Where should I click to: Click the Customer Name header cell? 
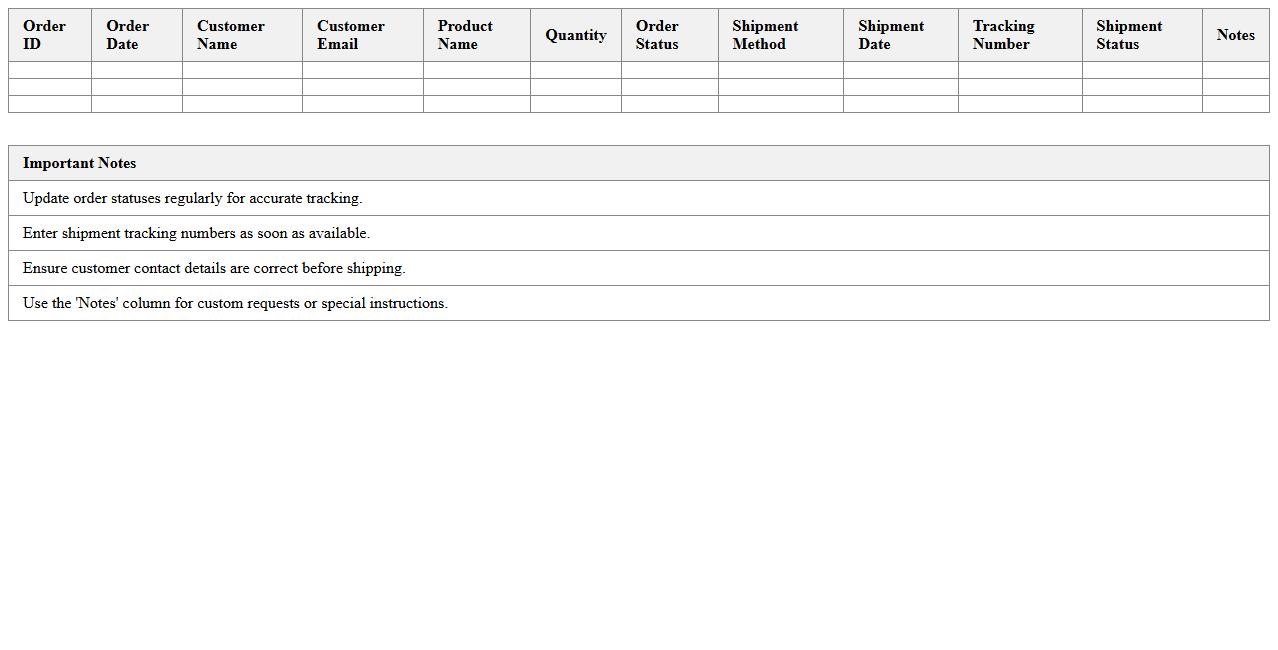coord(241,35)
